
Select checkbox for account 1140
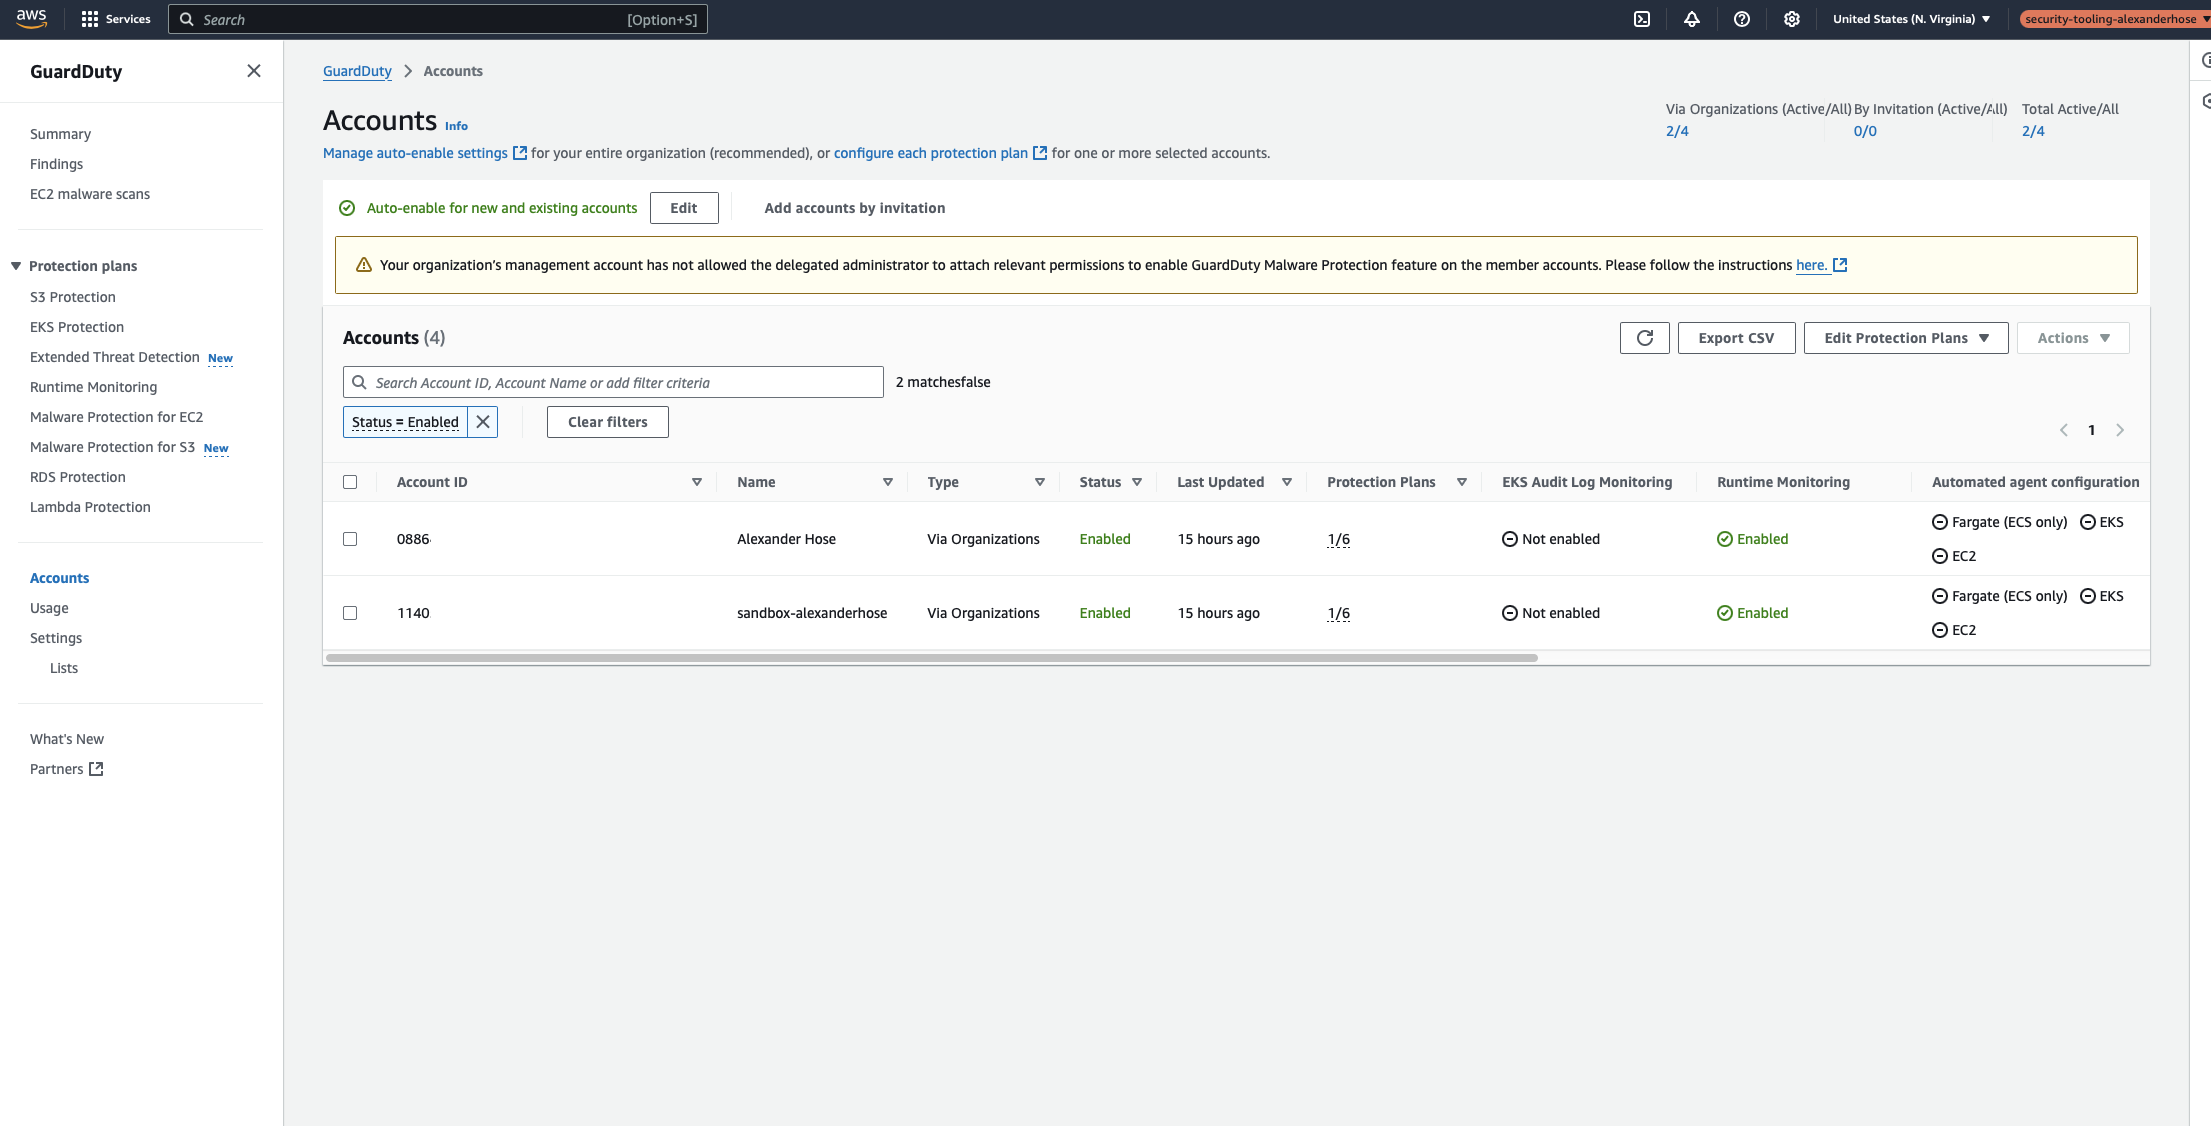point(350,613)
